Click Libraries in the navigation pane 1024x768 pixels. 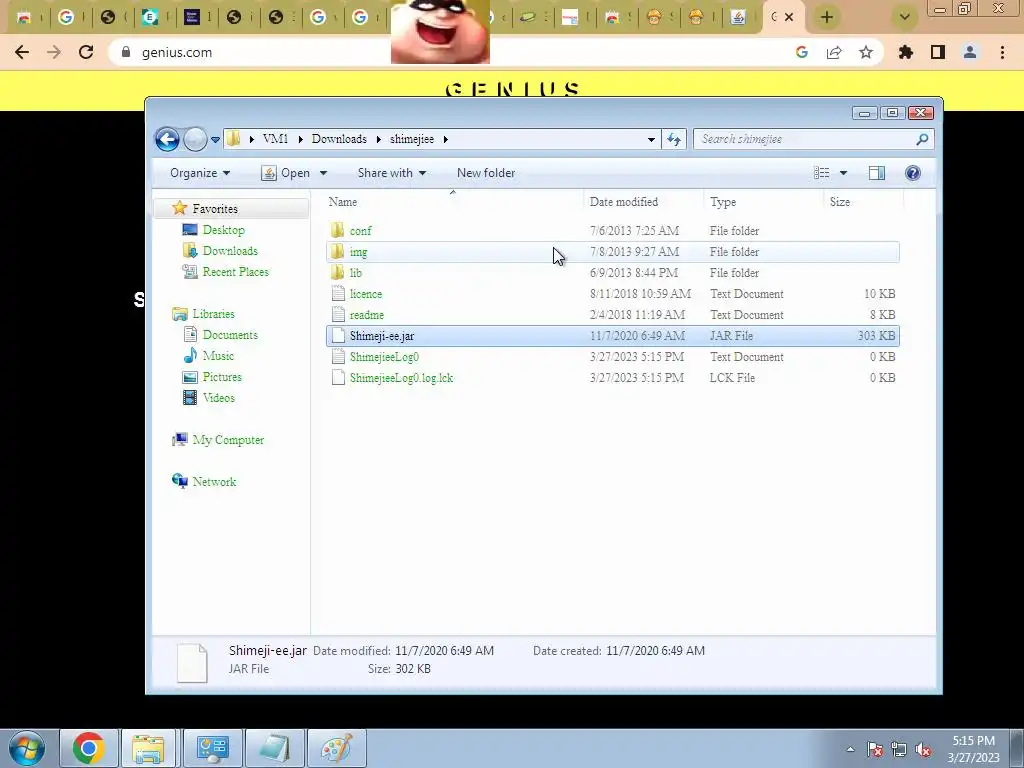tap(213, 314)
